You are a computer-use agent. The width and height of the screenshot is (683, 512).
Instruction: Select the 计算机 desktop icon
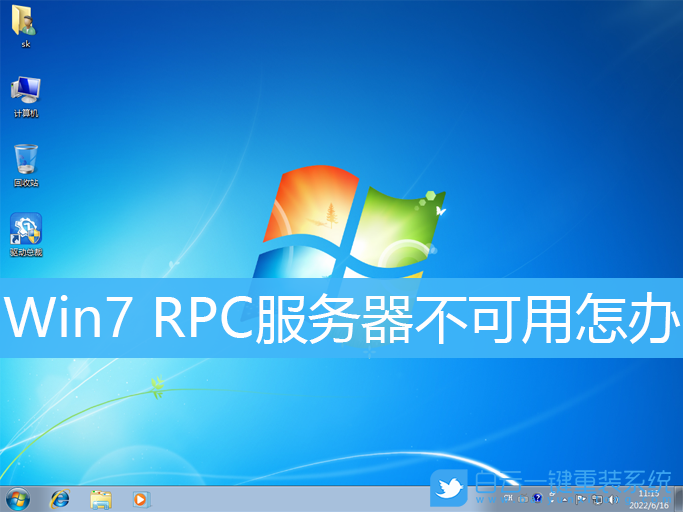coord(26,97)
